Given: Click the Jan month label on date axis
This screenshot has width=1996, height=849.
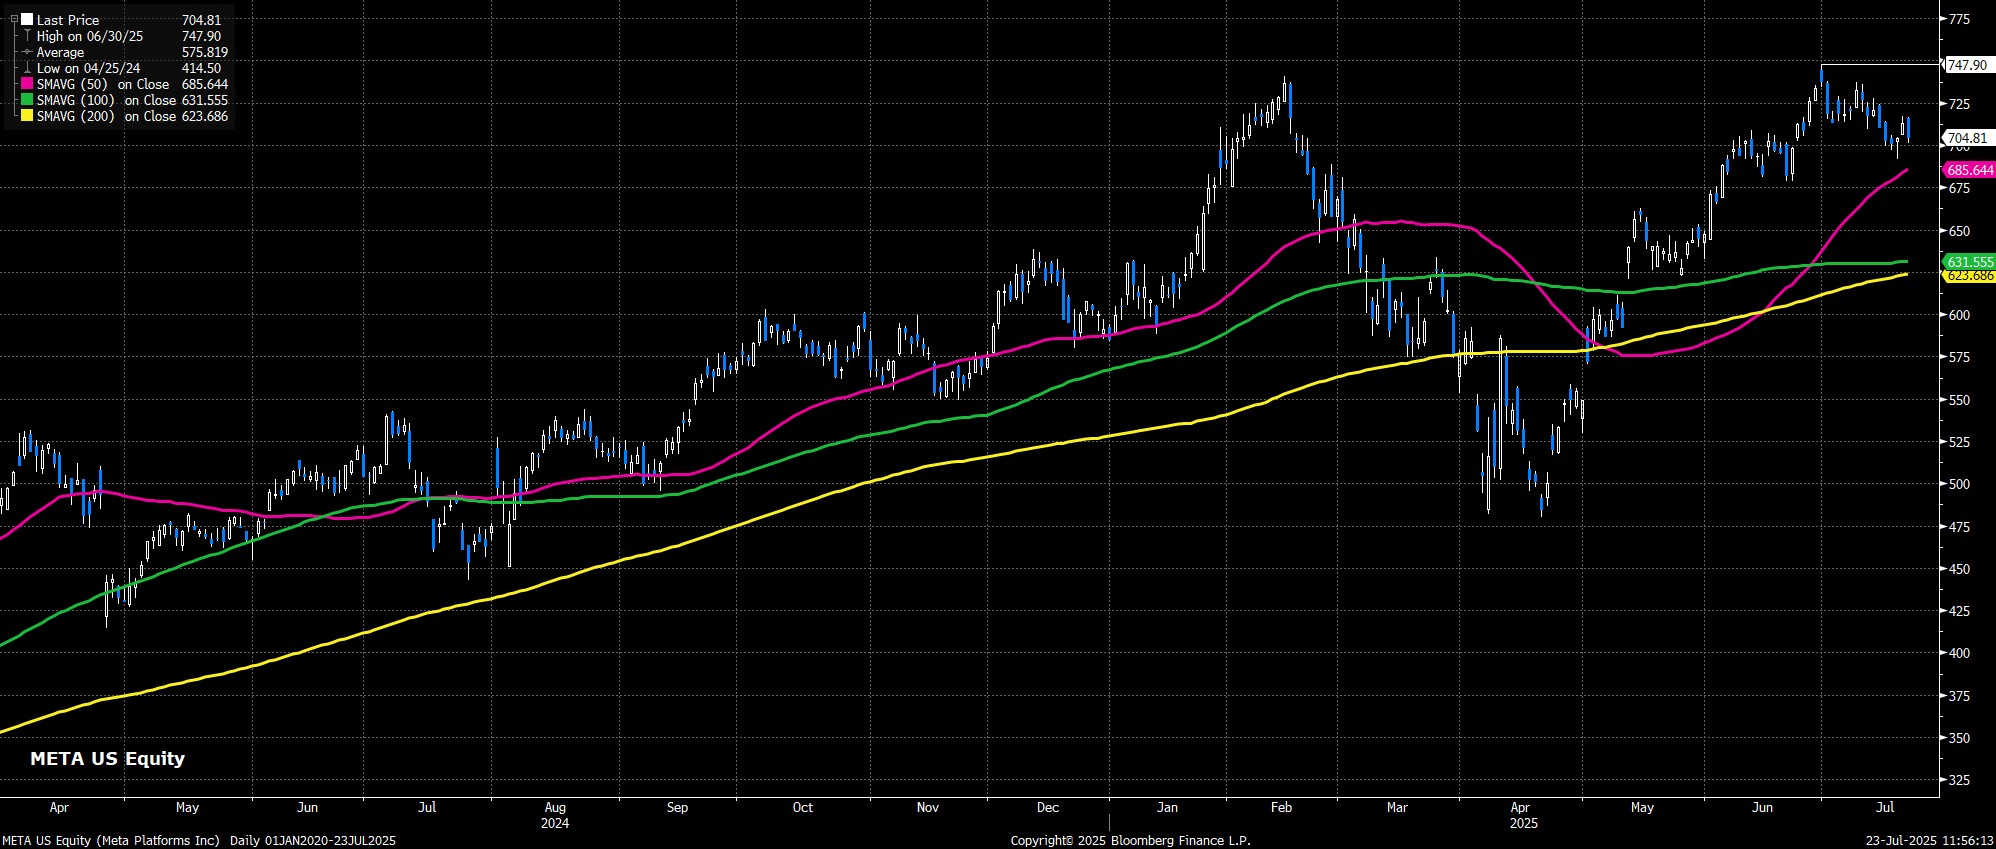Looking at the screenshot, I should 1167,807.
